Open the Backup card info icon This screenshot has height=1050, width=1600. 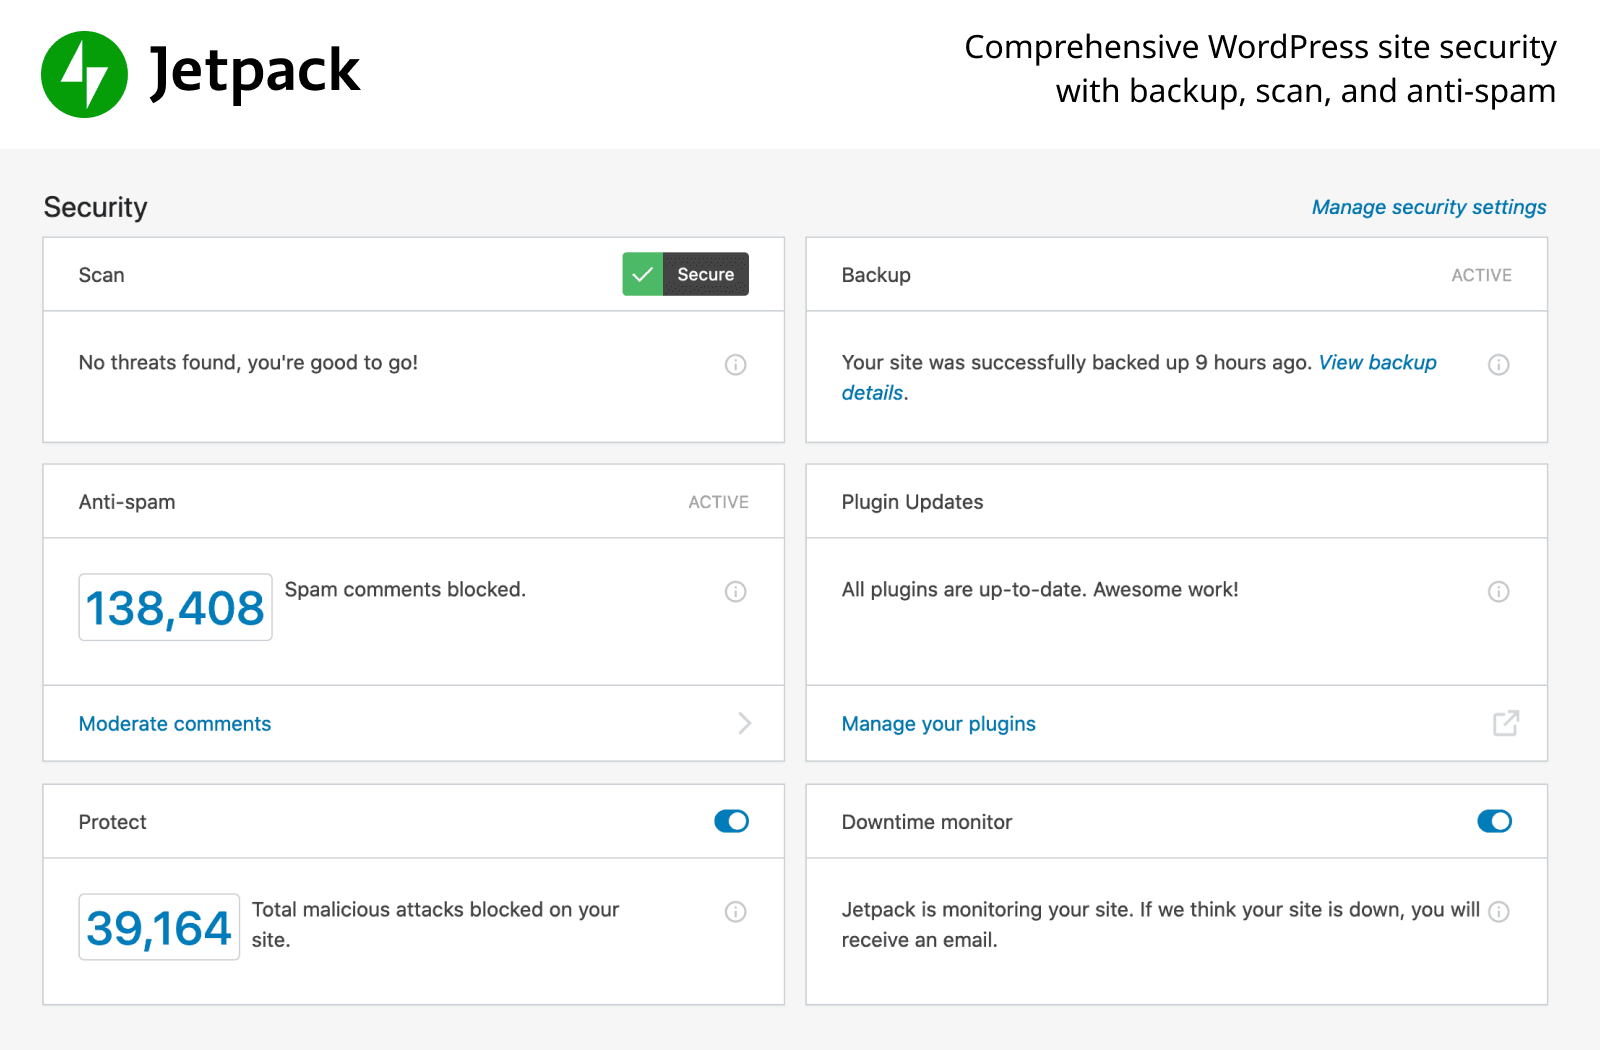tap(1498, 364)
